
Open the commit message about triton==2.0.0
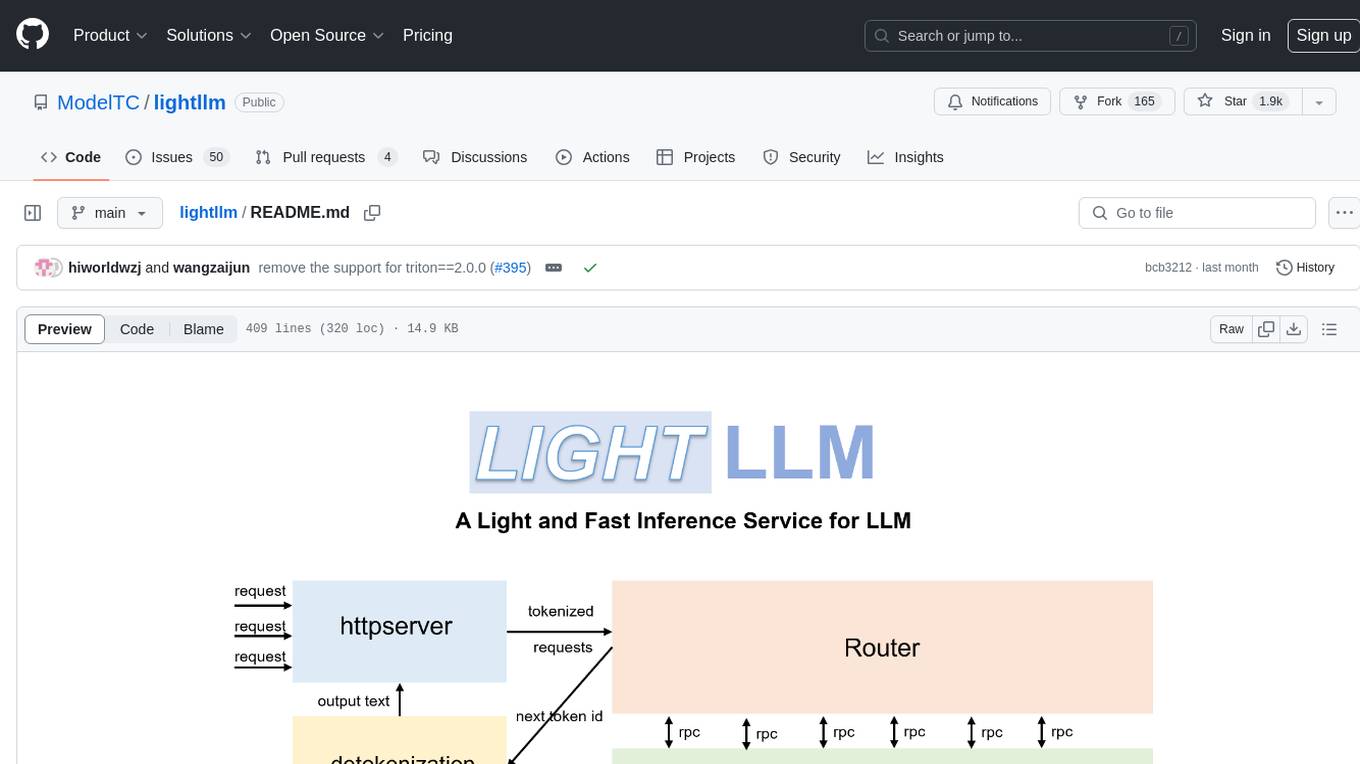[372, 268]
